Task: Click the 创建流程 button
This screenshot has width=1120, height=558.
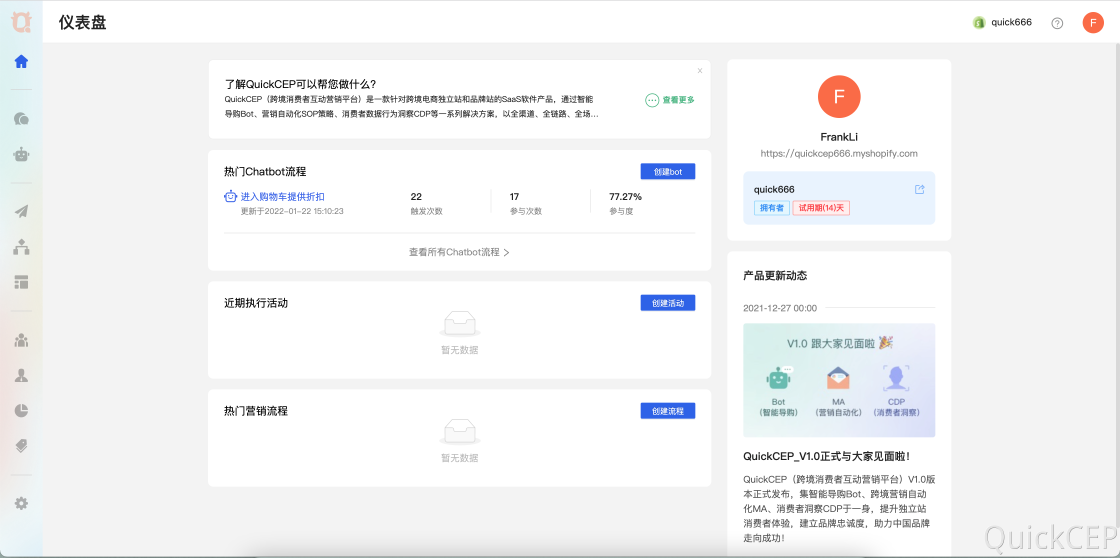Action: click(x=668, y=411)
